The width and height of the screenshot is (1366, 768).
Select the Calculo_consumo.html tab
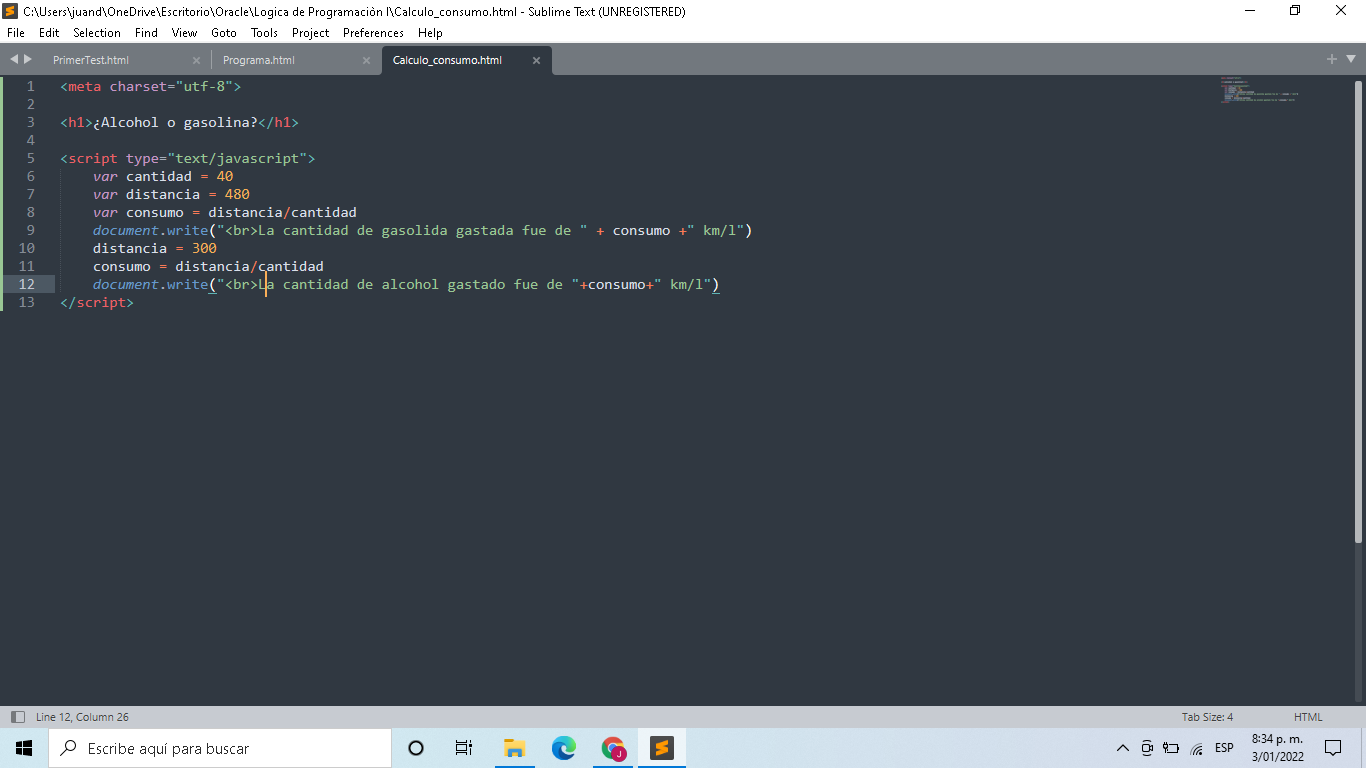pos(447,60)
